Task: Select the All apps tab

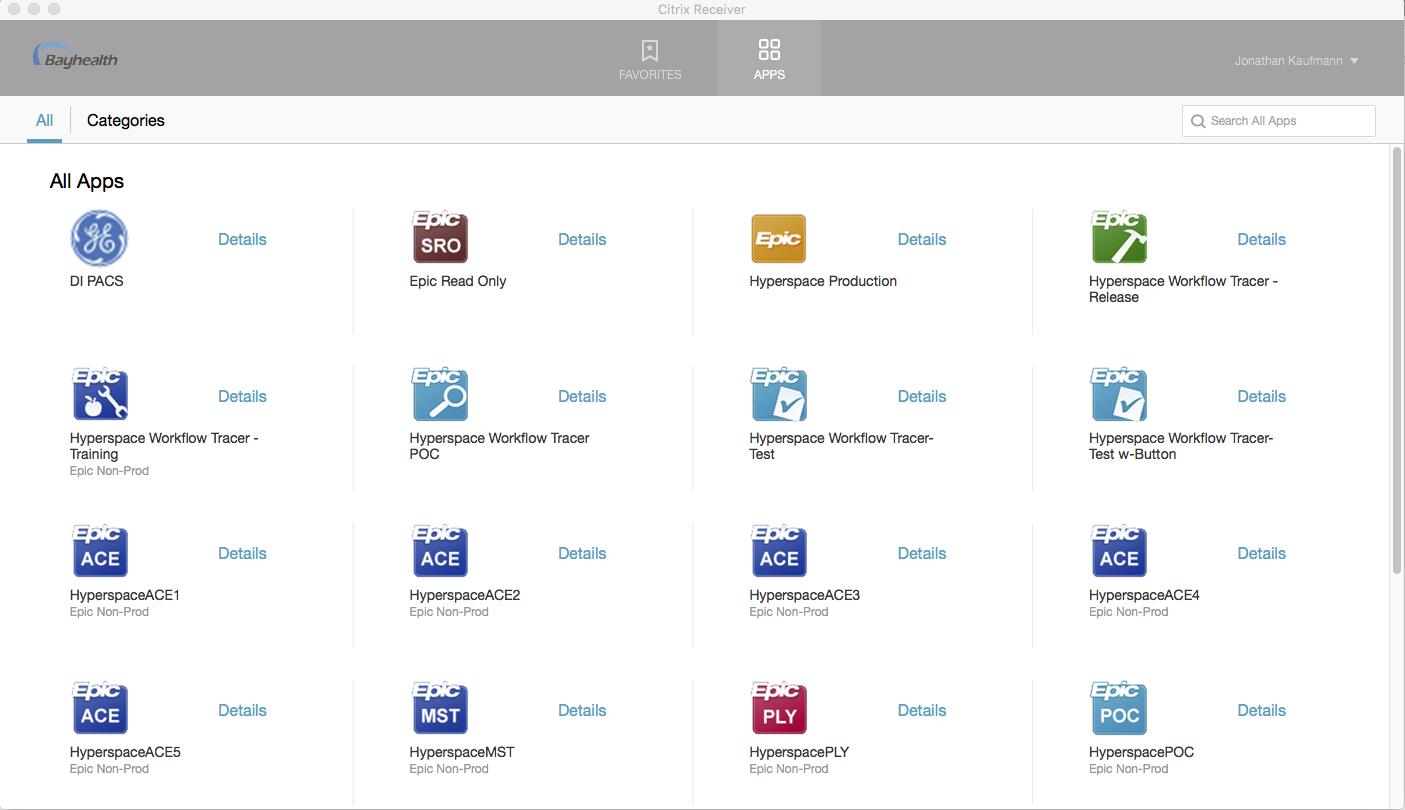Action: click(44, 120)
